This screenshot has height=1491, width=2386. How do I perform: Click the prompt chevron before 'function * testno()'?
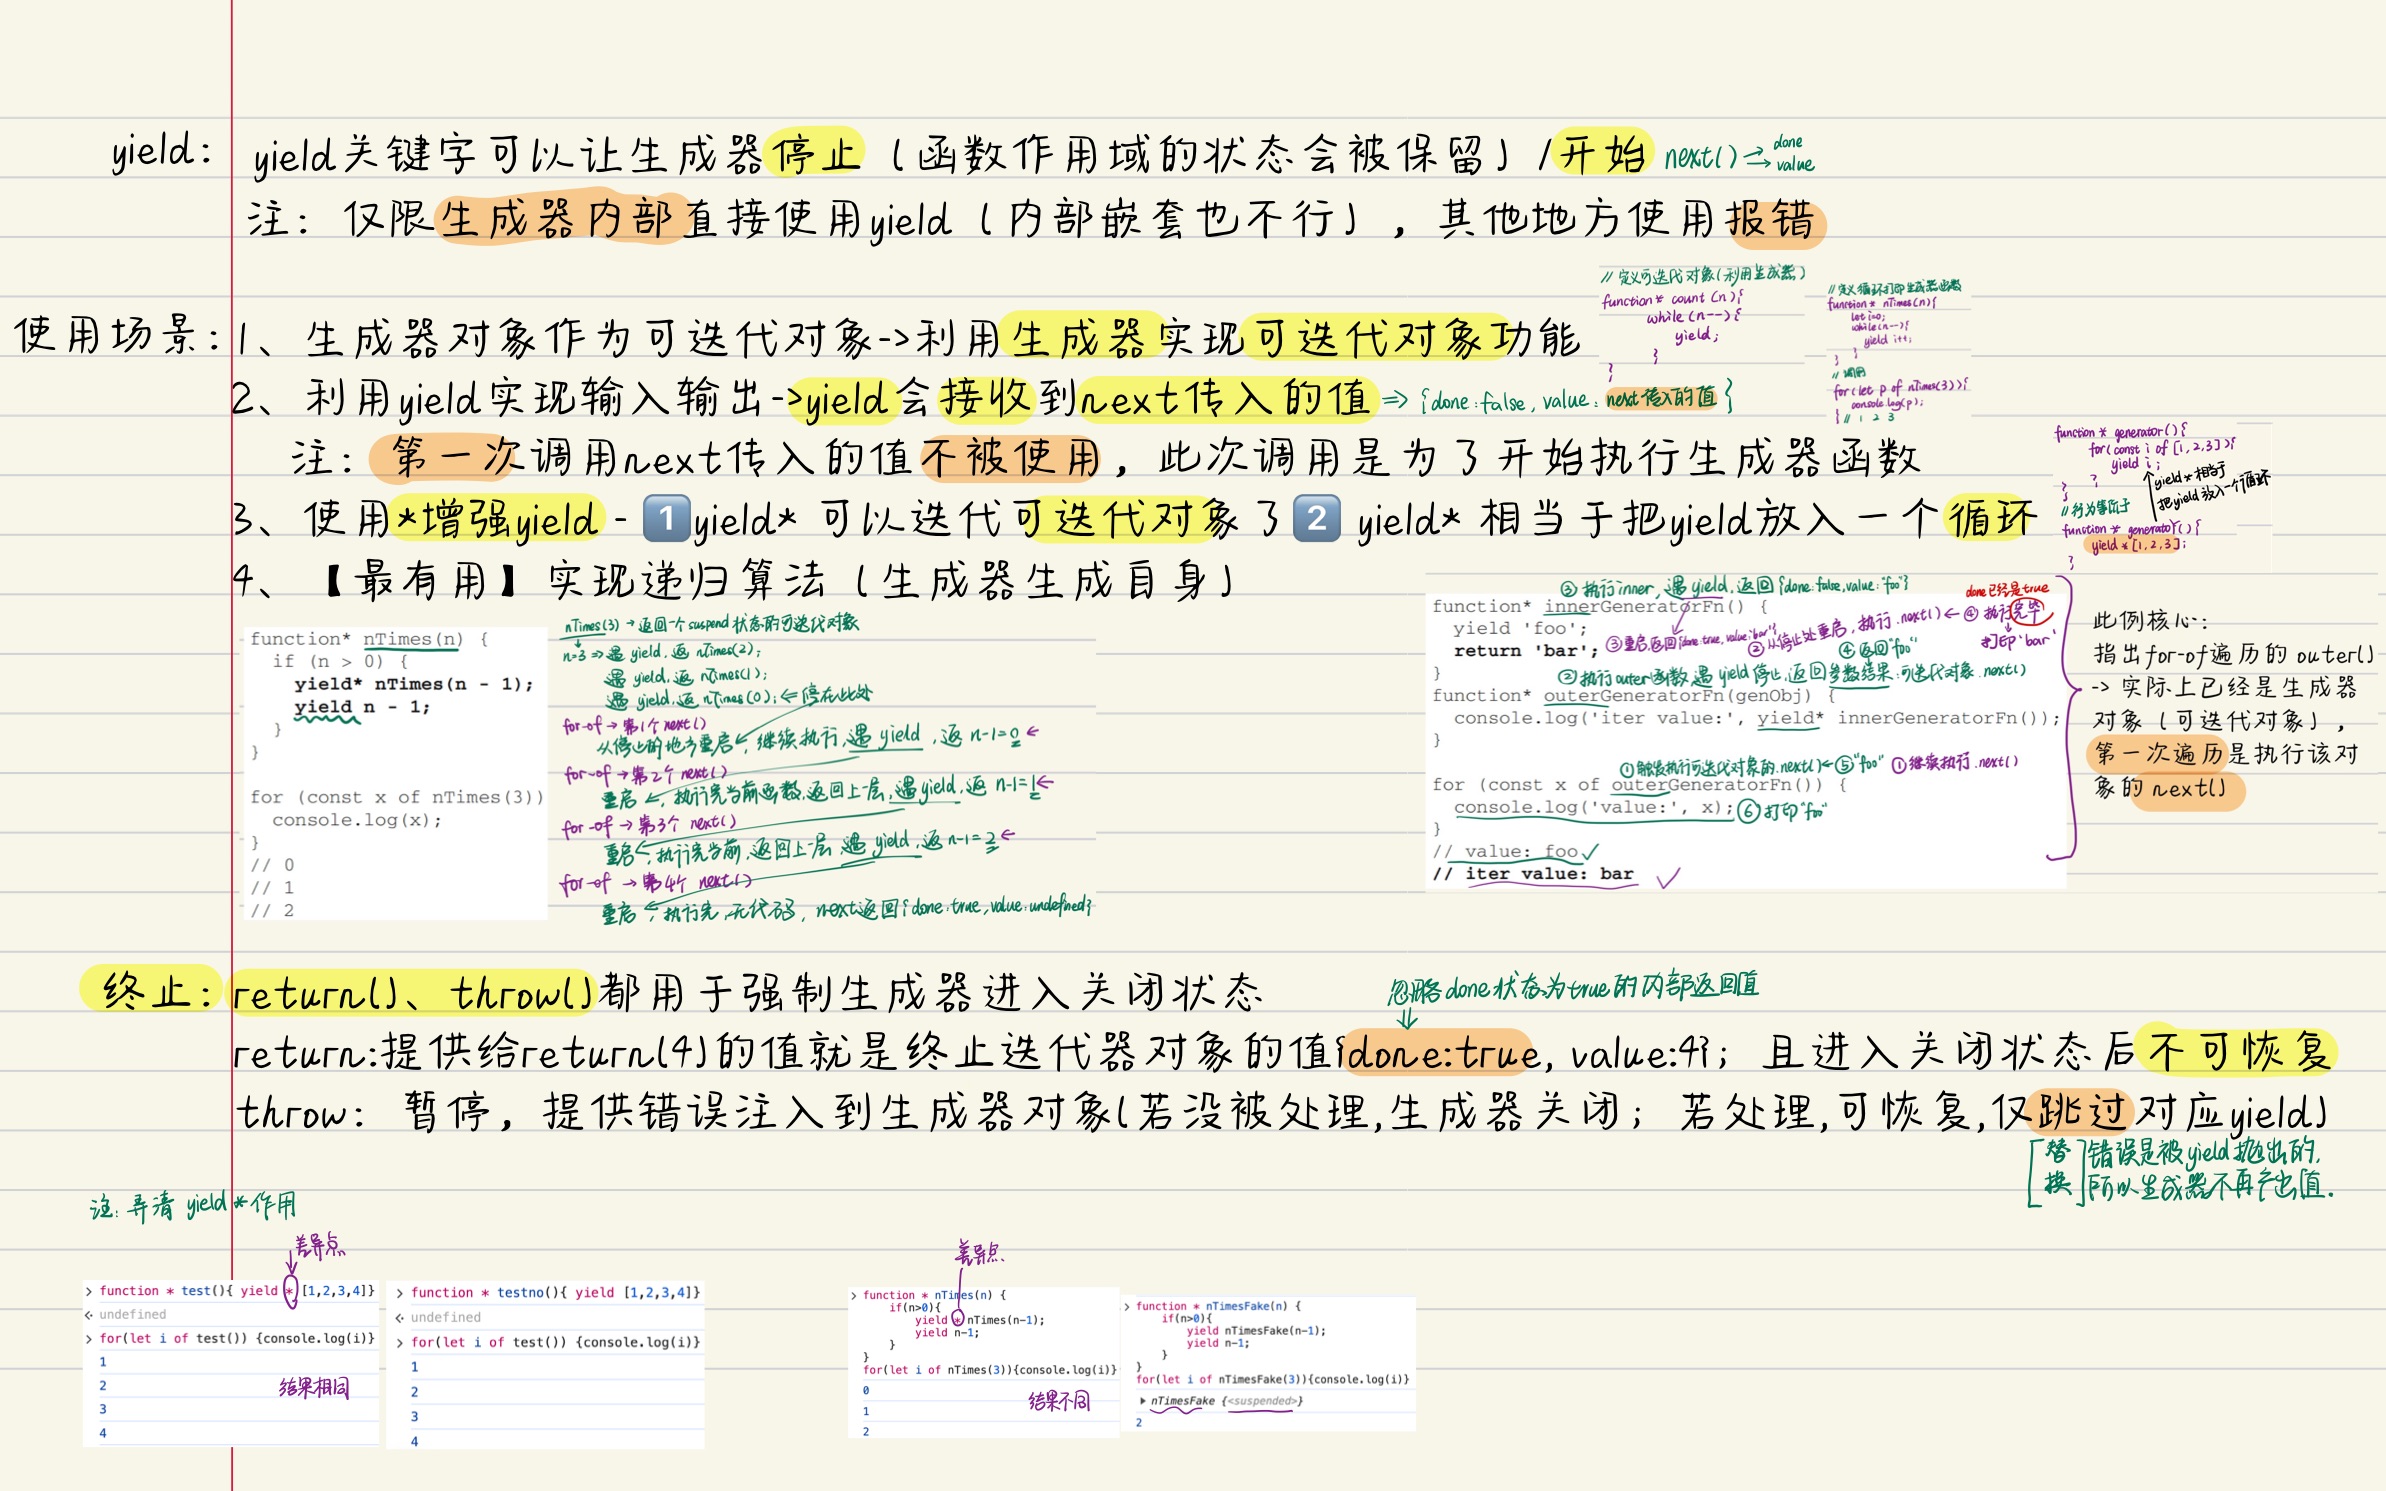coord(400,1293)
